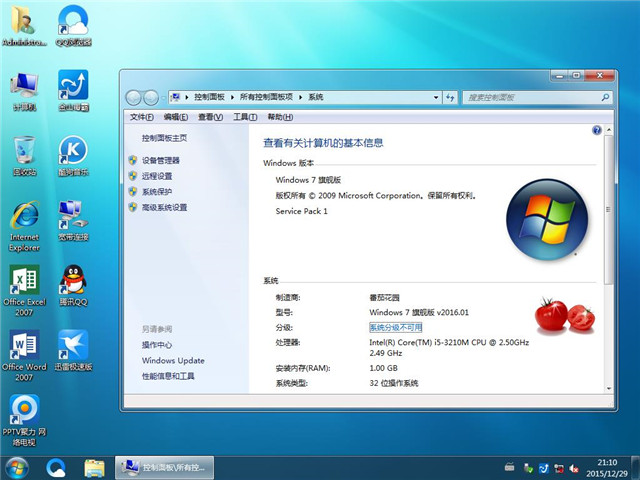Launch the Xunlei express edition shortcut
The height and width of the screenshot is (480, 640).
click(73, 350)
